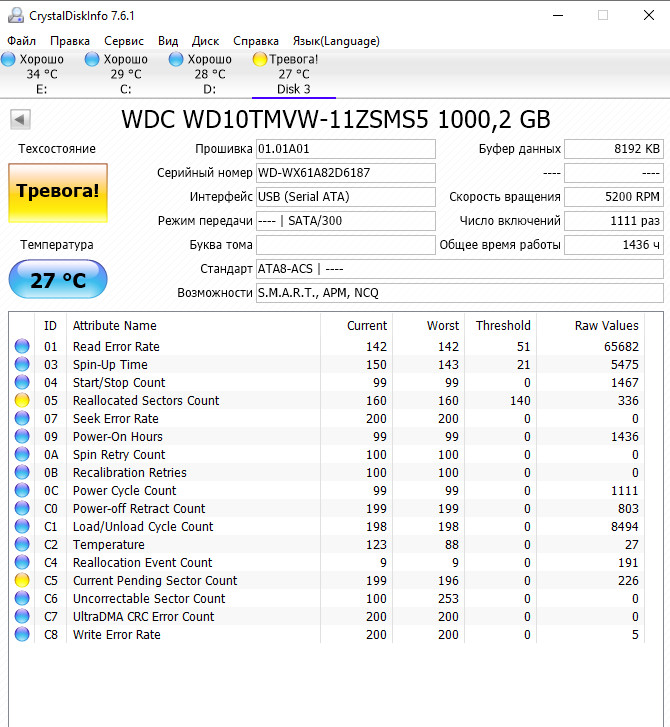The height and width of the screenshot is (727, 670).
Task: Click the previous disk arrow button
Action: click(20, 120)
